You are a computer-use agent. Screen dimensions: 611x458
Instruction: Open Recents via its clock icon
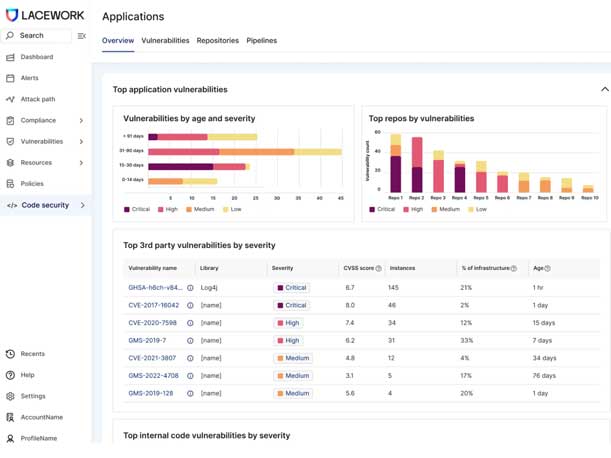click(11, 354)
